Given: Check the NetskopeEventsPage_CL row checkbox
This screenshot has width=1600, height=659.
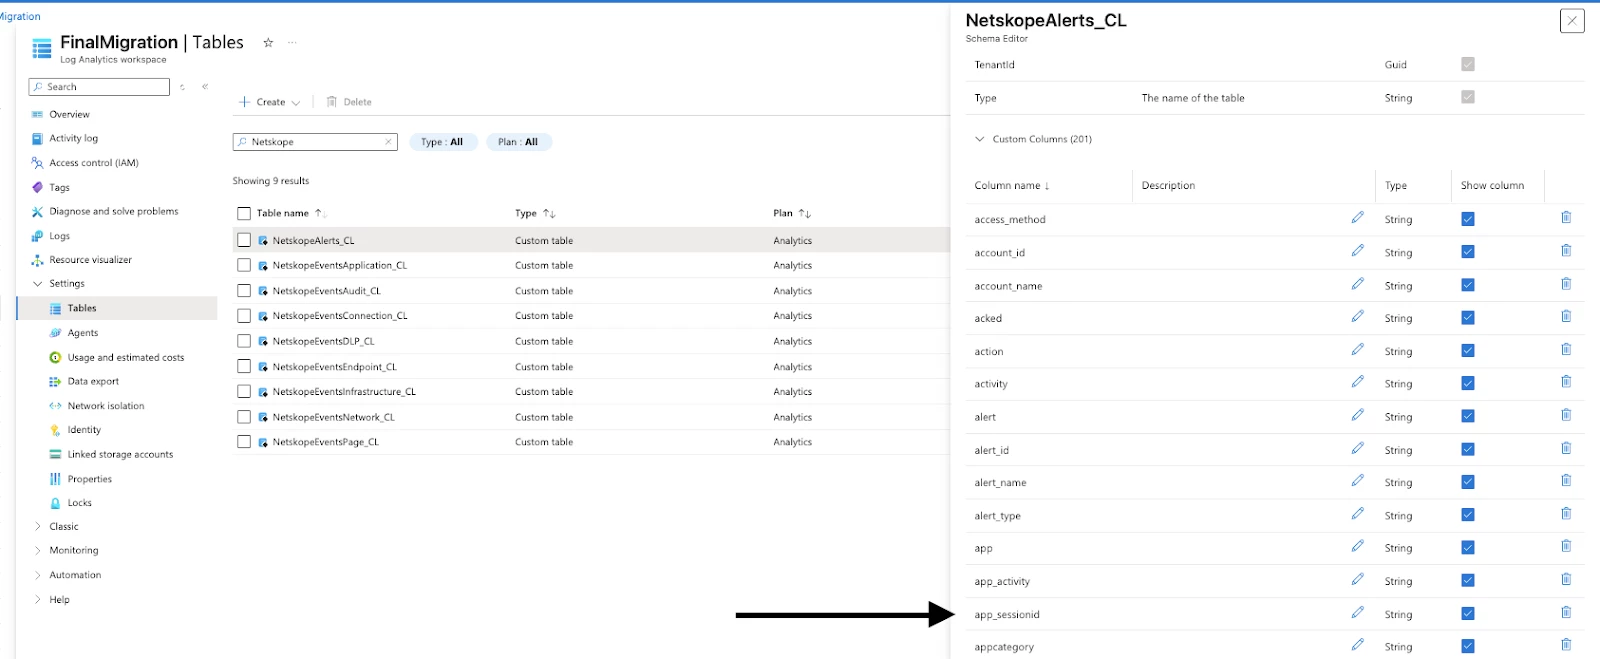Looking at the screenshot, I should point(244,442).
